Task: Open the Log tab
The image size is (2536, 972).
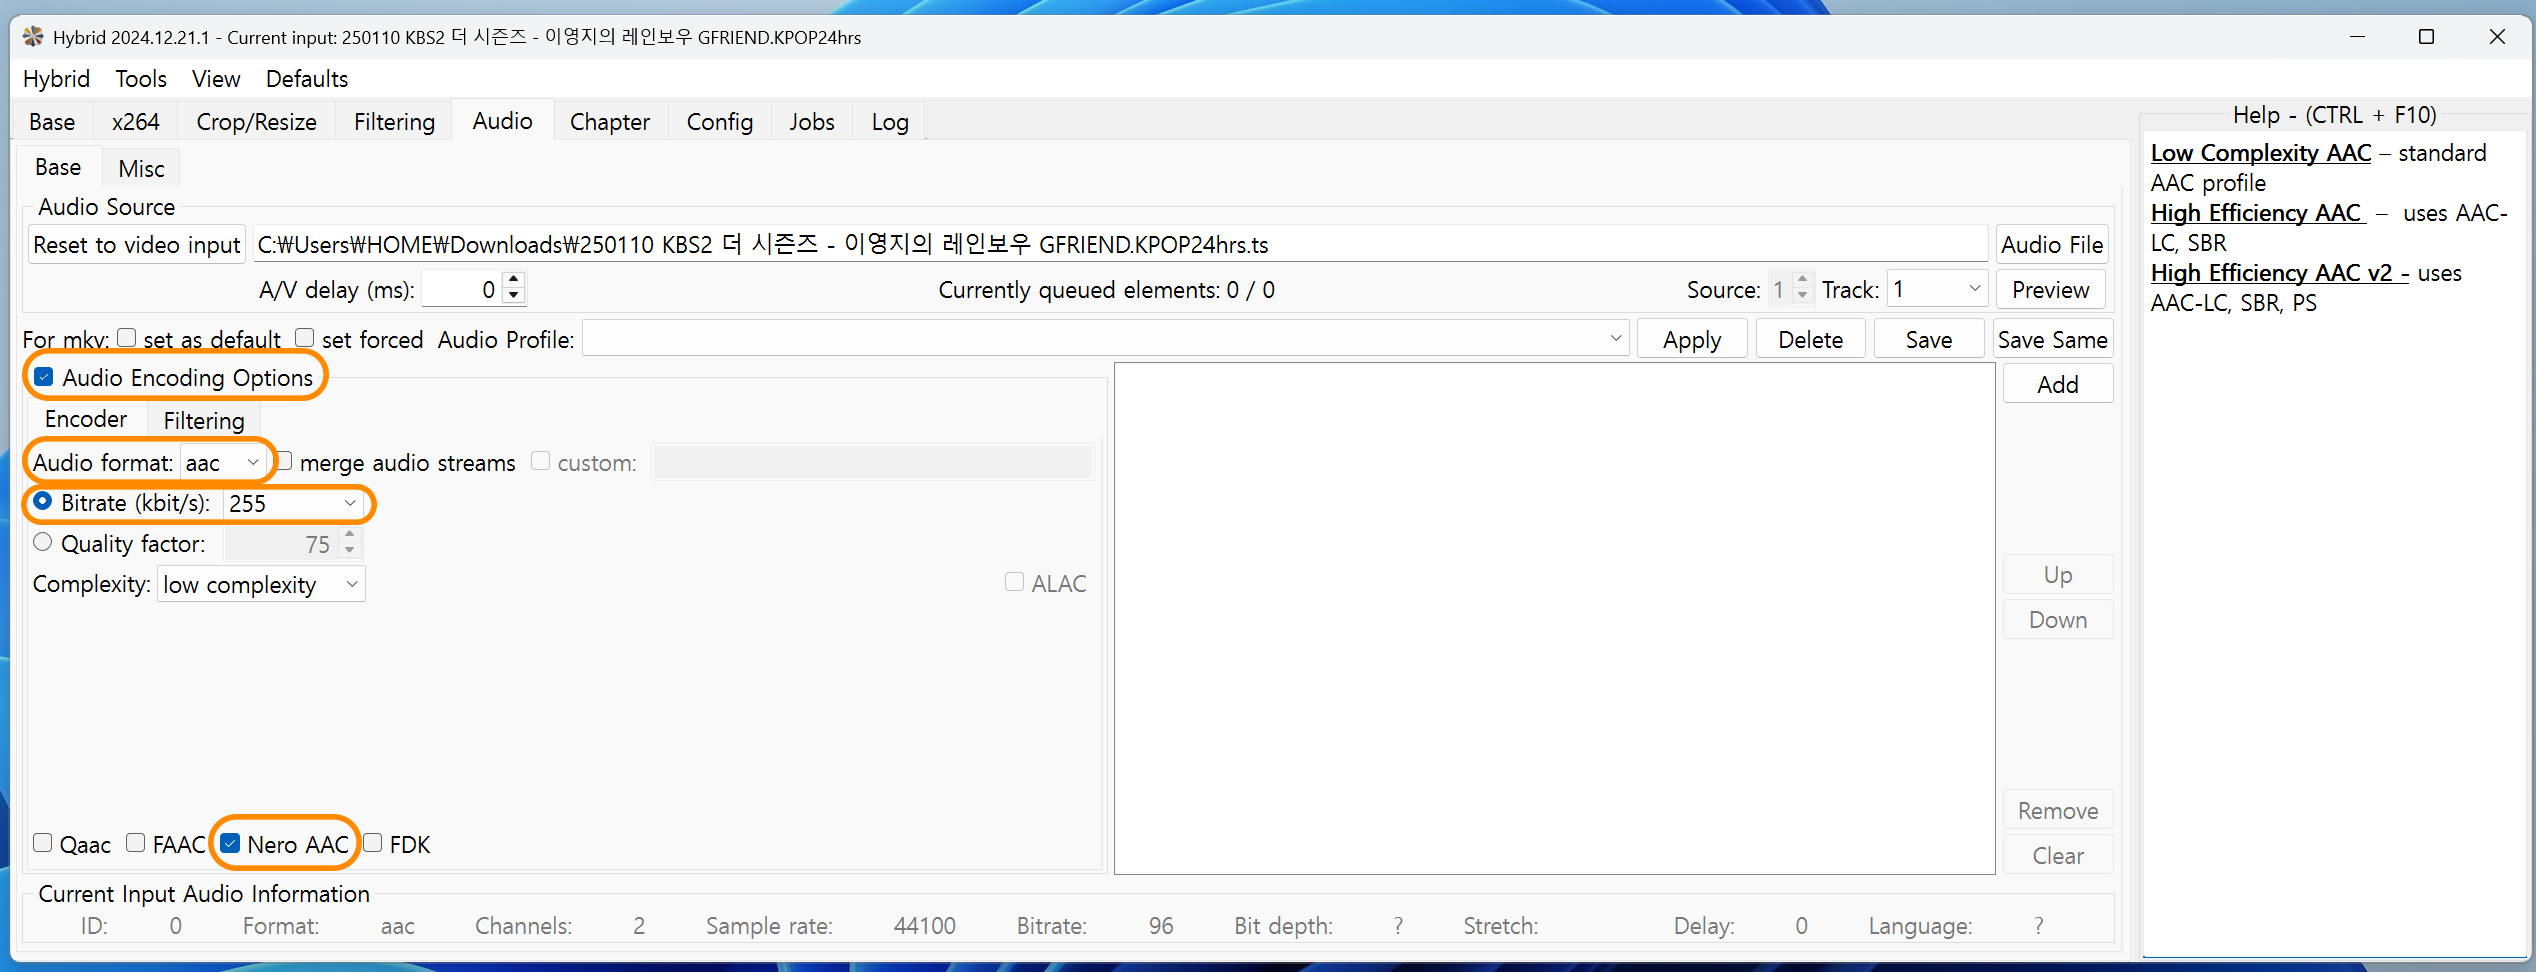Action: [890, 122]
